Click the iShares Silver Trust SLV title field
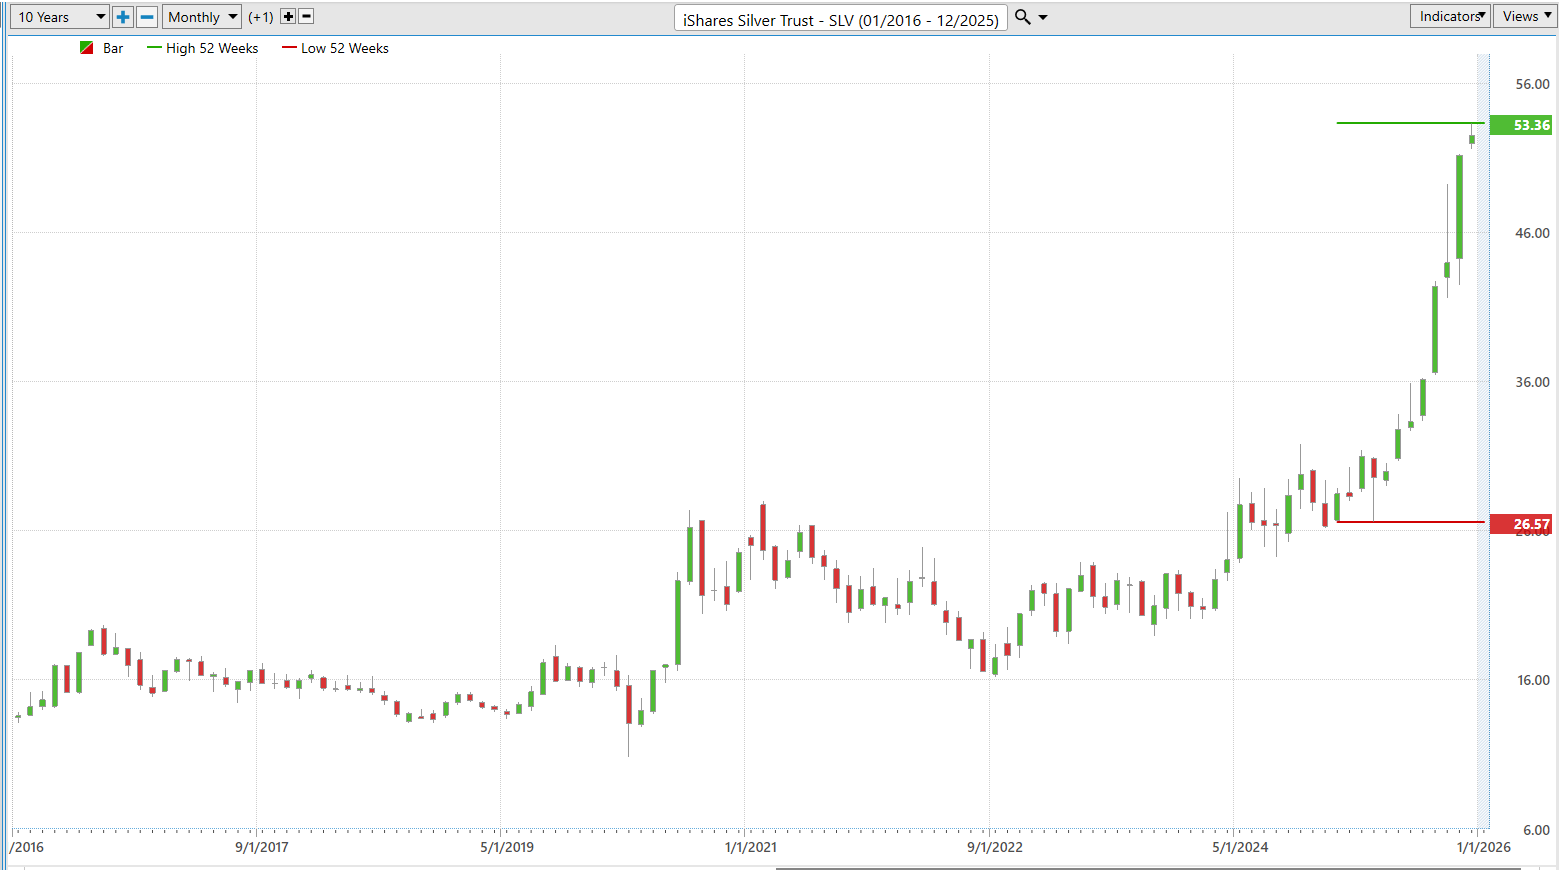Screen dimensions: 1559x870 click(x=840, y=19)
